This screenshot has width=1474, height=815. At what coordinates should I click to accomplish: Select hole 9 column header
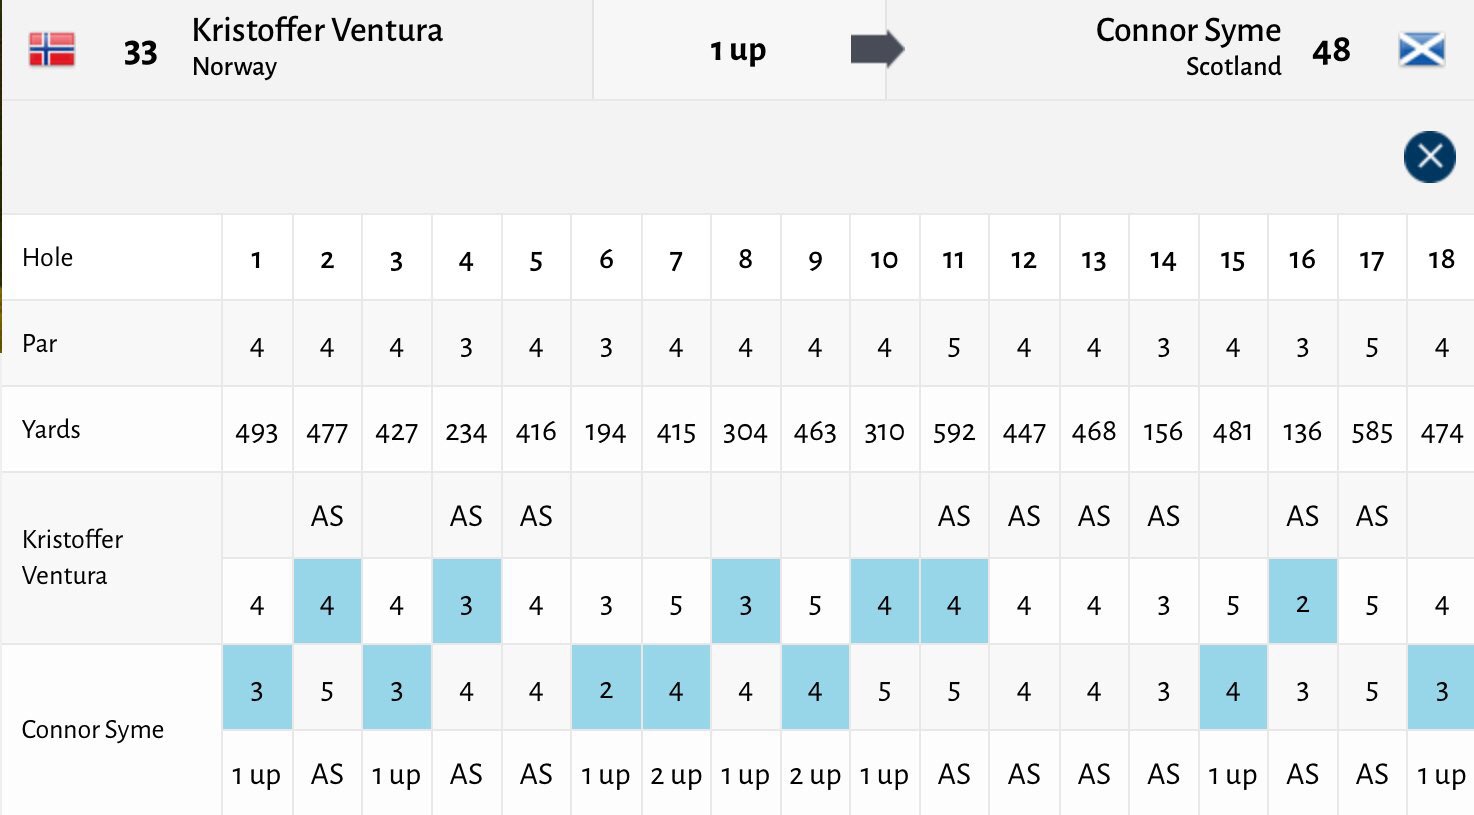click(x=815, y=260)
